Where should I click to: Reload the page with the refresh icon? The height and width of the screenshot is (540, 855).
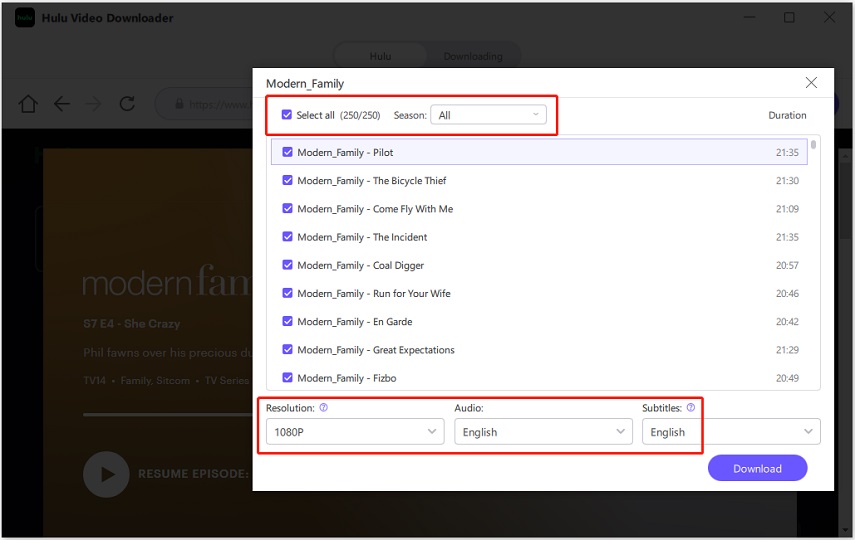(x=127, y=103)
